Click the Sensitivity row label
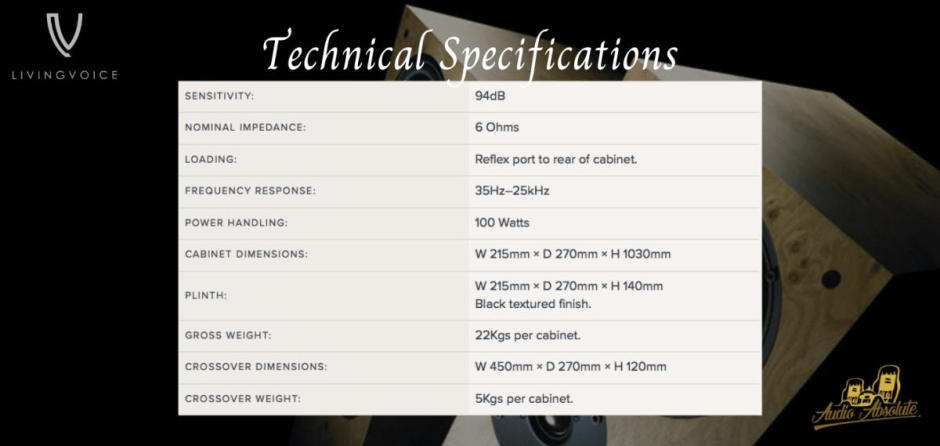This screenshot has width=940, height=446. [x=220, y=96]
